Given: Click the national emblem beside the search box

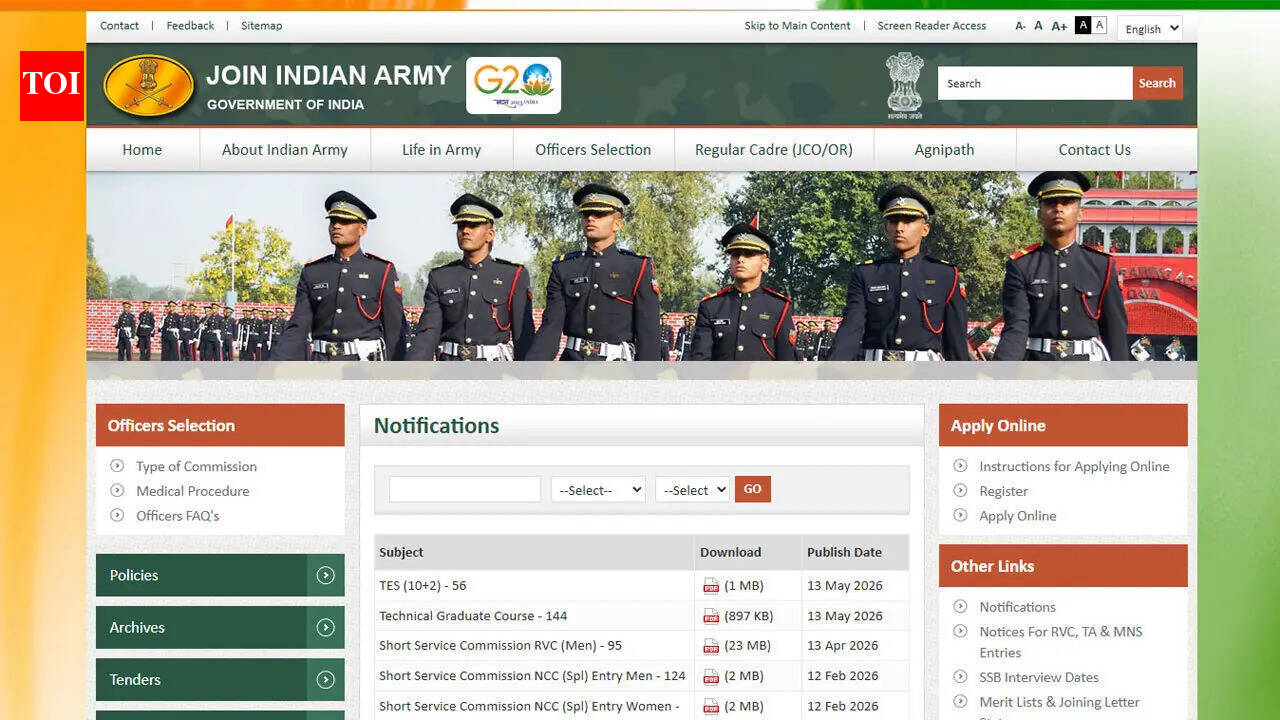Looking at the screenshot, I should click(x=904, y=85).
